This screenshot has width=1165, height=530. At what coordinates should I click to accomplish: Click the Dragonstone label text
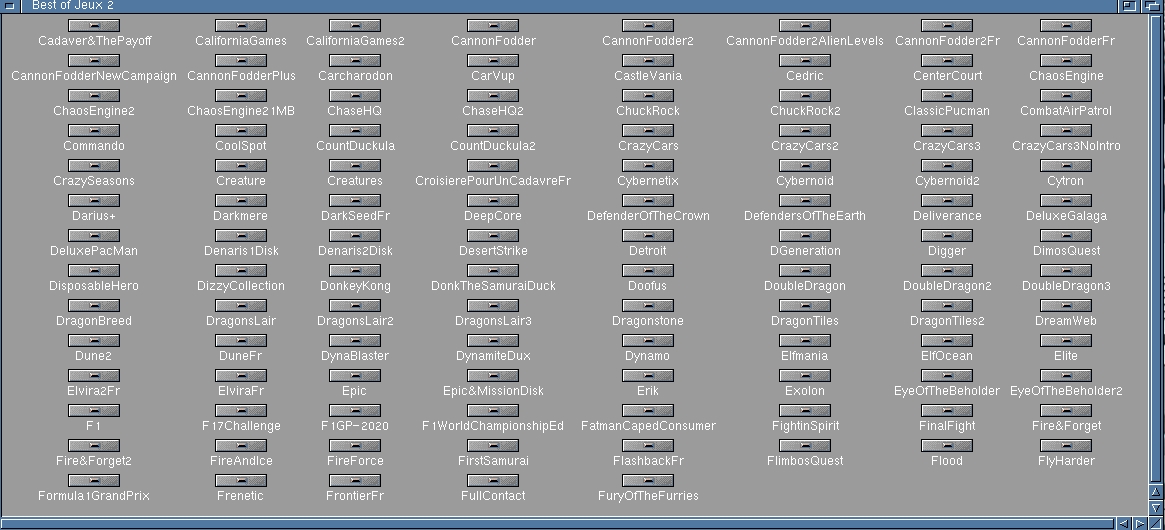coord(647,320)
